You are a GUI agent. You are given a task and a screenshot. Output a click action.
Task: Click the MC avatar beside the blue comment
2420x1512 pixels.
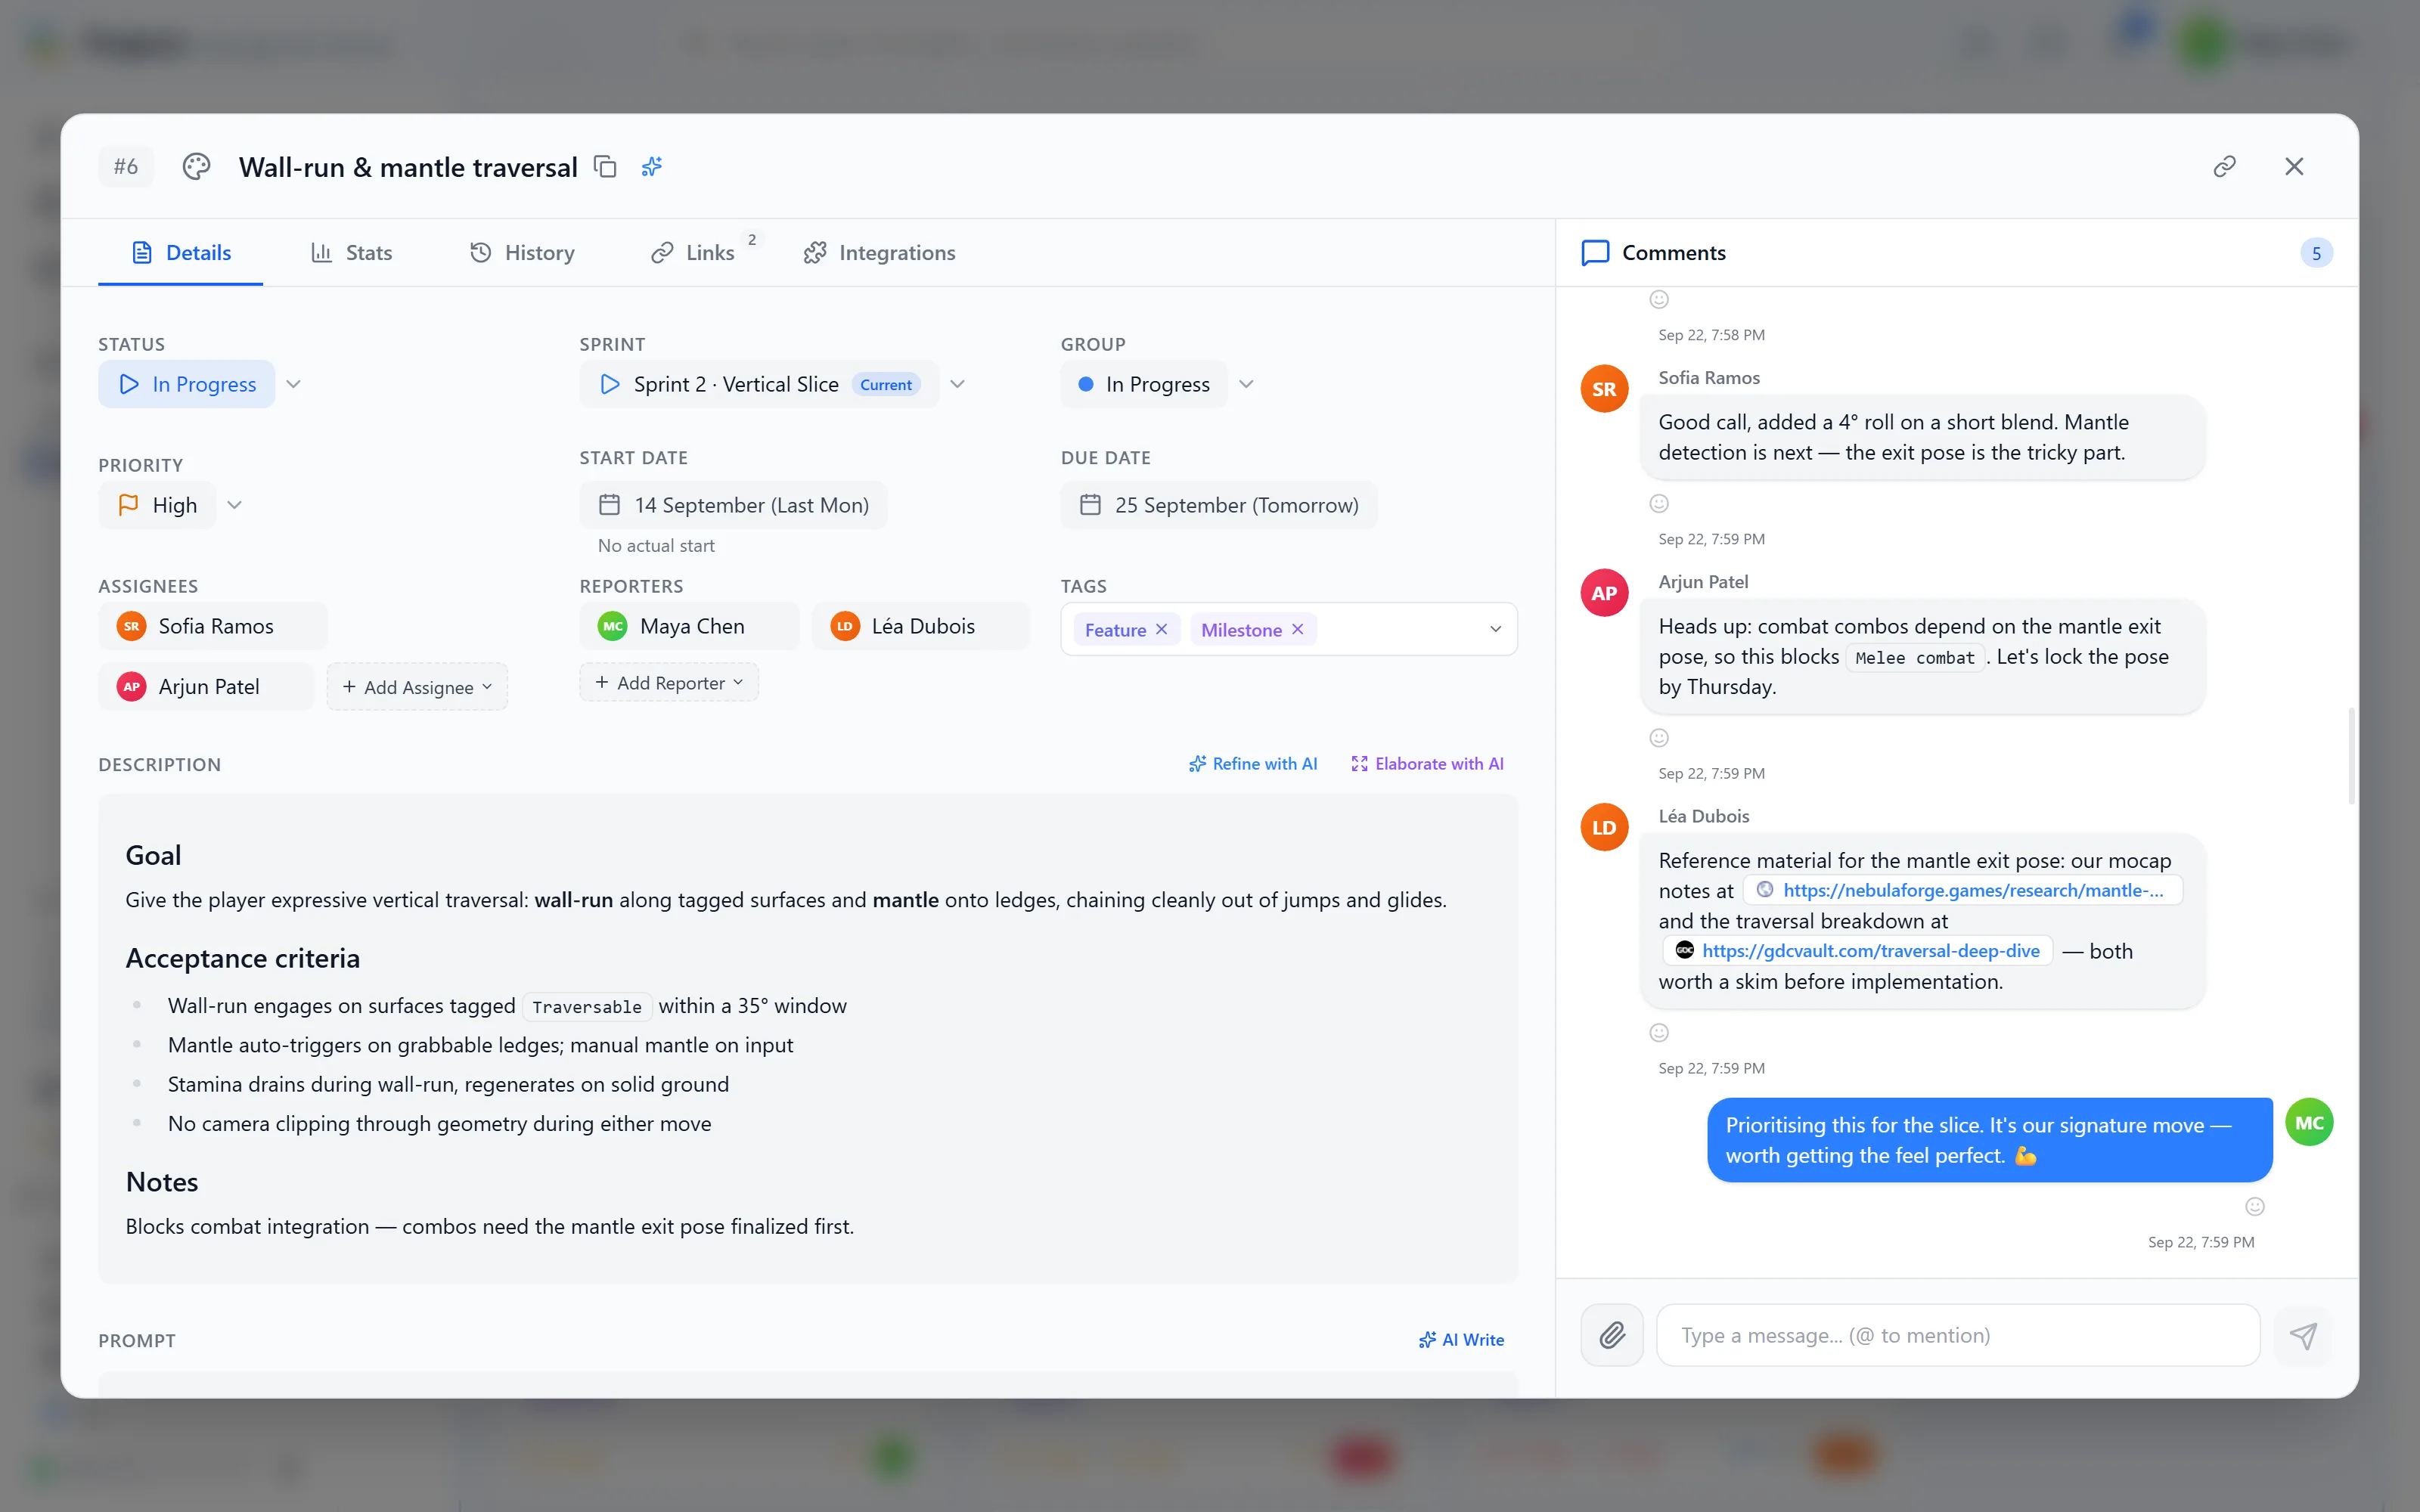pyautogui.click(x=2309, y=1123)
